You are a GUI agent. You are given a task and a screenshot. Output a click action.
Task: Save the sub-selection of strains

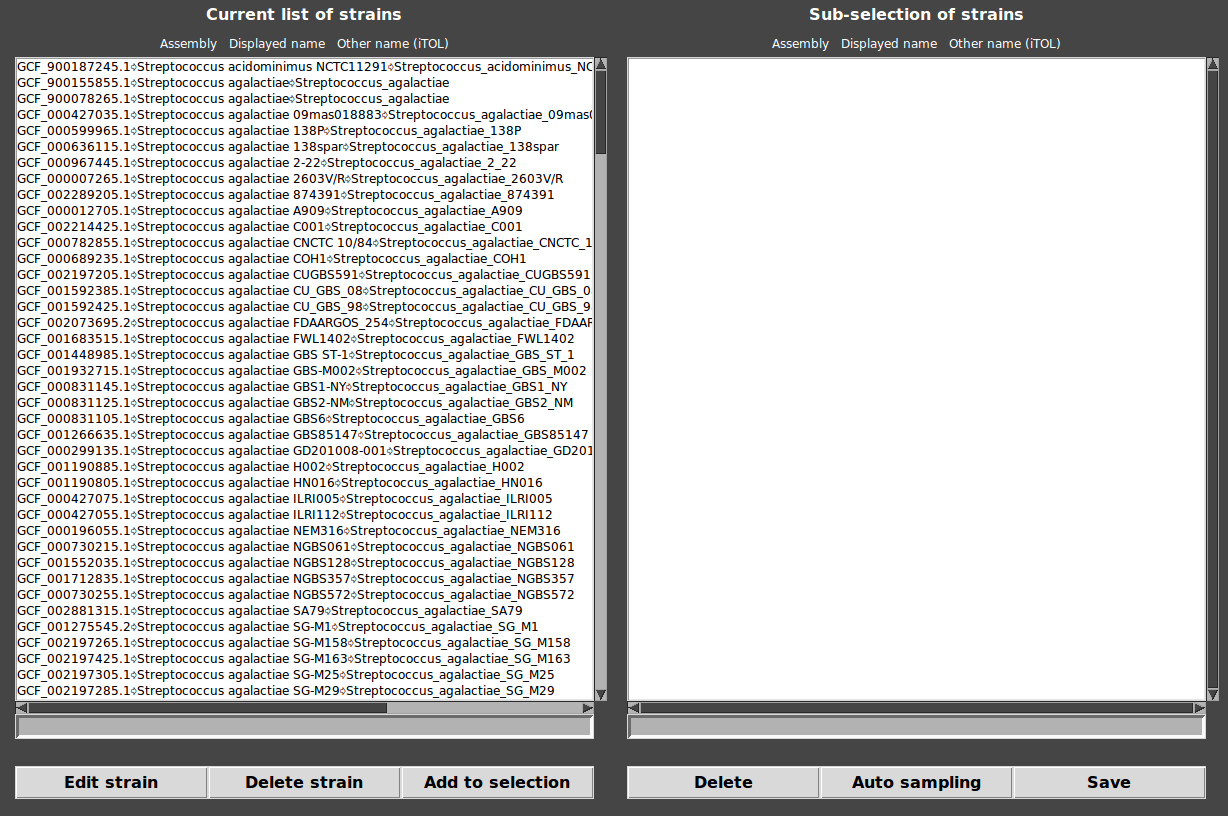(x=1108, y=782)
